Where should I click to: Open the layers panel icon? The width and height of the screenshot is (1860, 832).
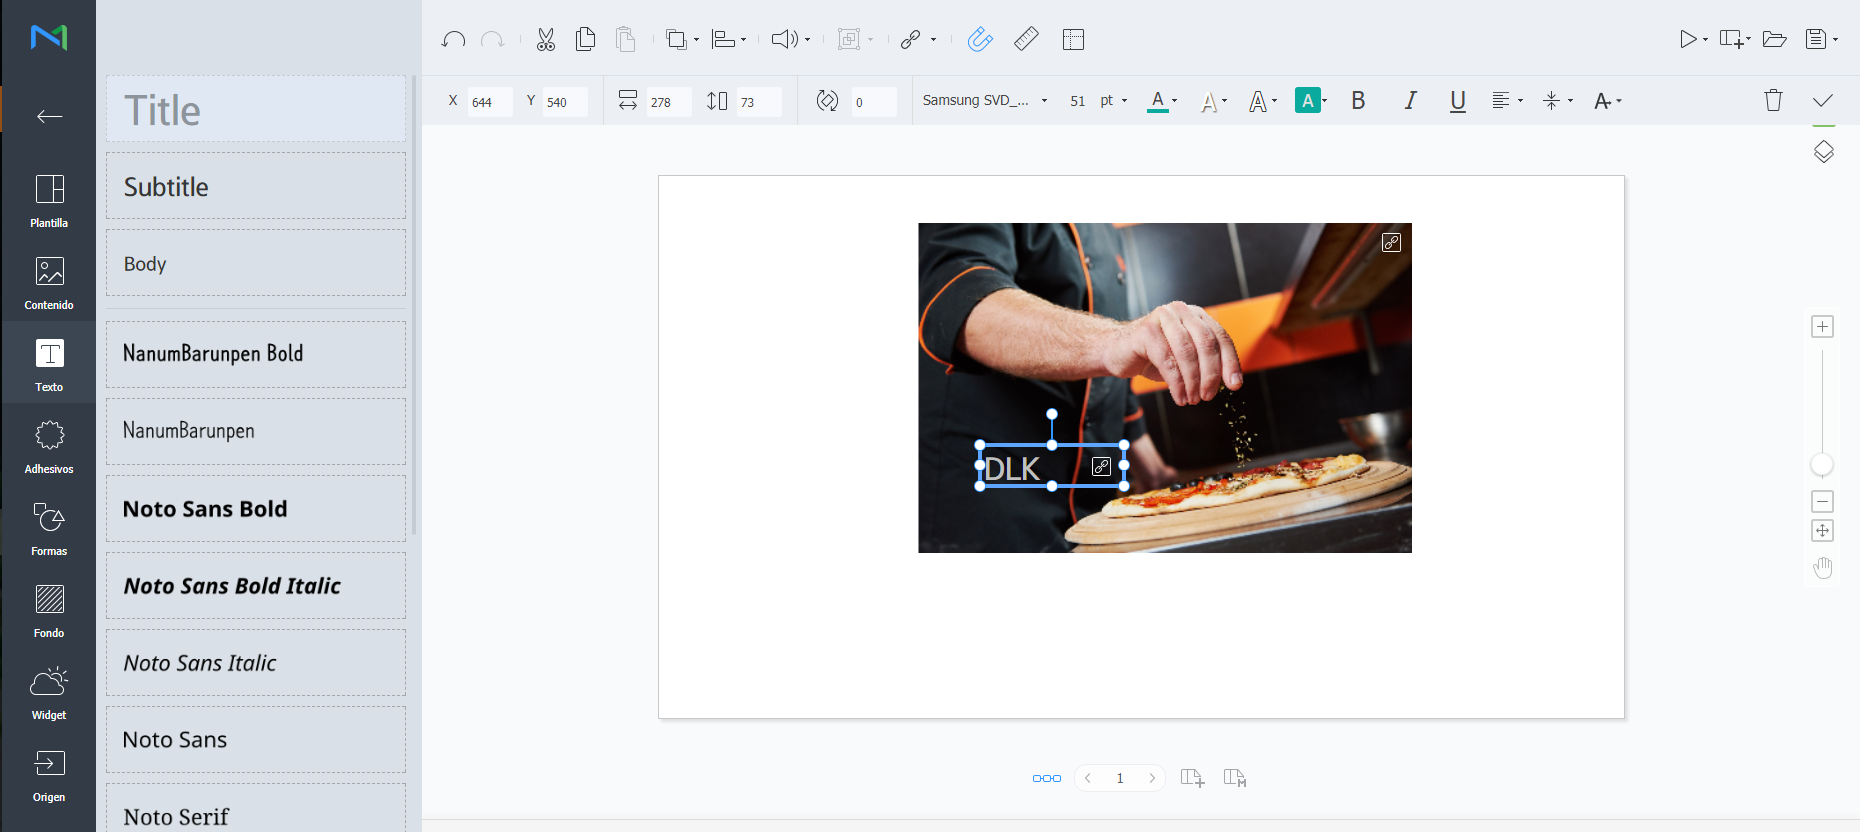coord(1823,152)
